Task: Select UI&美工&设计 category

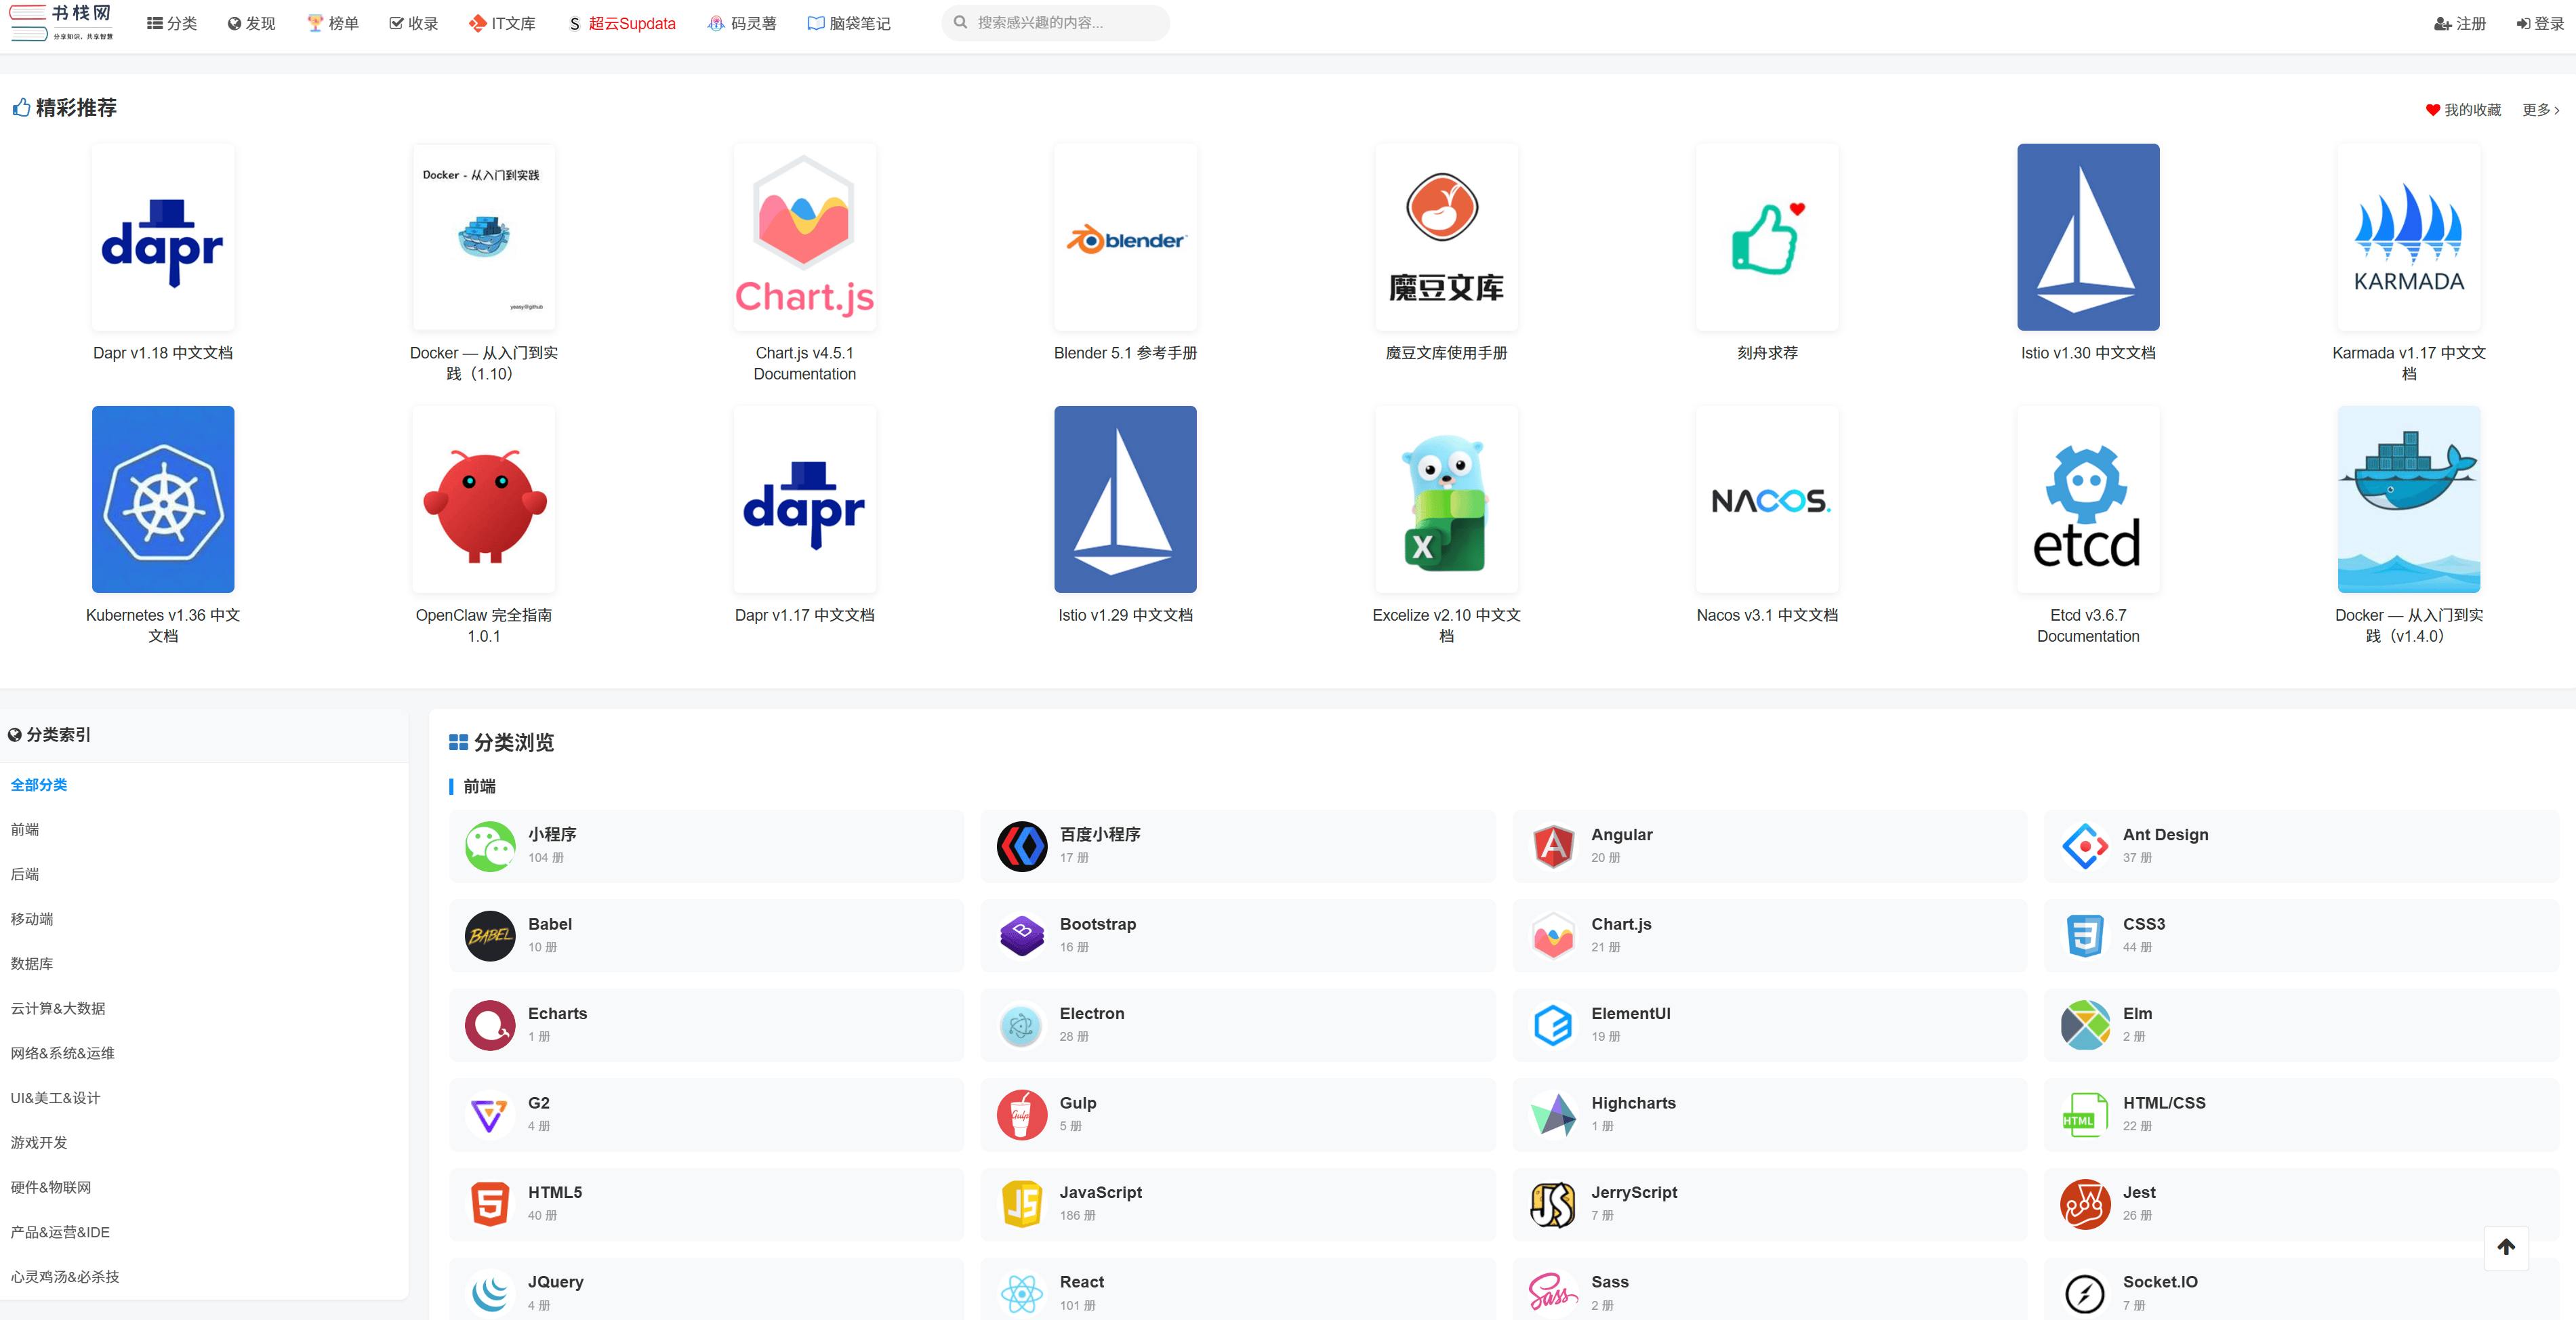Action: 55,1098
